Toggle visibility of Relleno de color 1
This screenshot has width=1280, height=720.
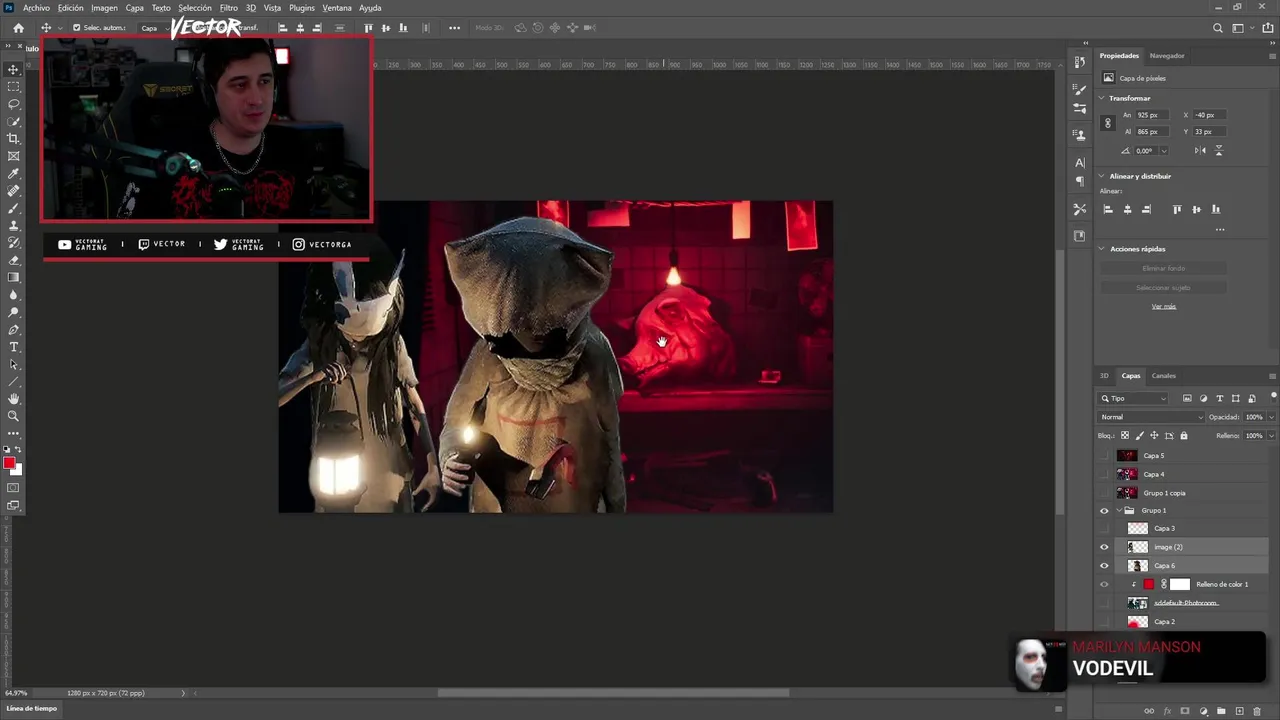[1104, 584]
